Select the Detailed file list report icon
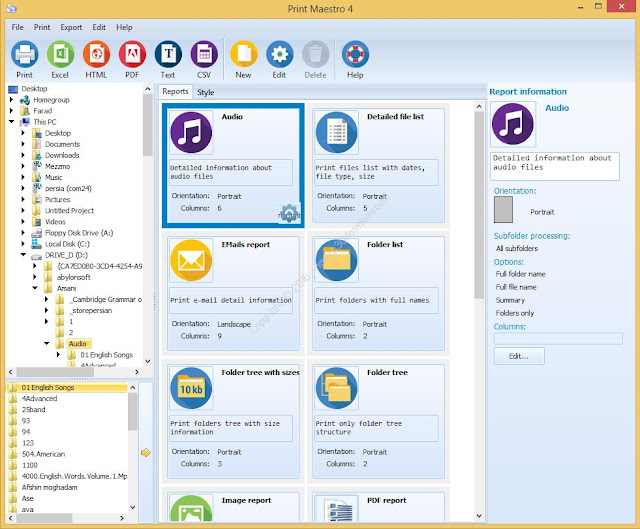Screen dimensions: 640x529 click(x=337, y=133)
